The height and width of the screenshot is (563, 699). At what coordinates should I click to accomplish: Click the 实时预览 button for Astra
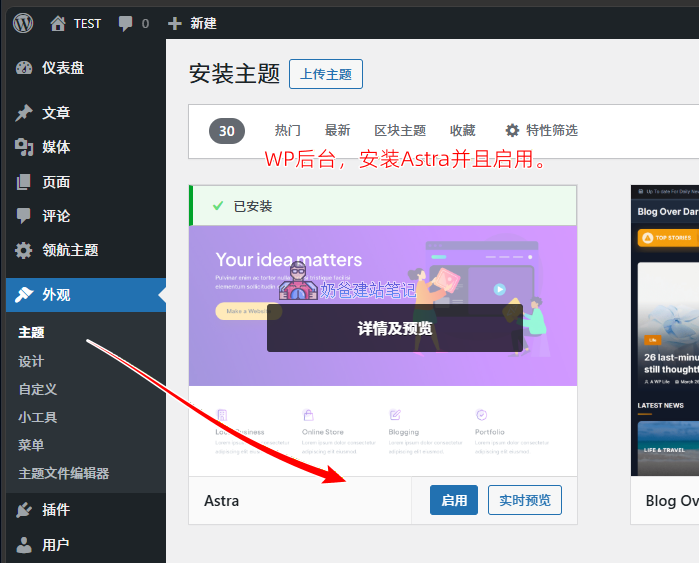point(525,500)
